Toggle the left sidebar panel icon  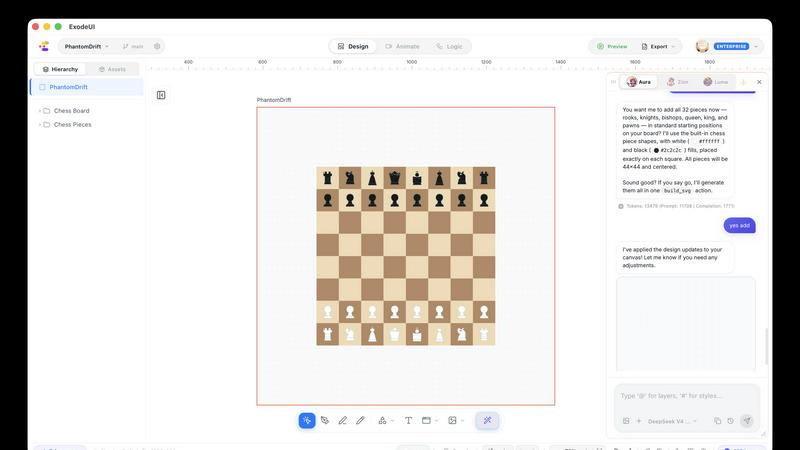(x=161, y=95)
